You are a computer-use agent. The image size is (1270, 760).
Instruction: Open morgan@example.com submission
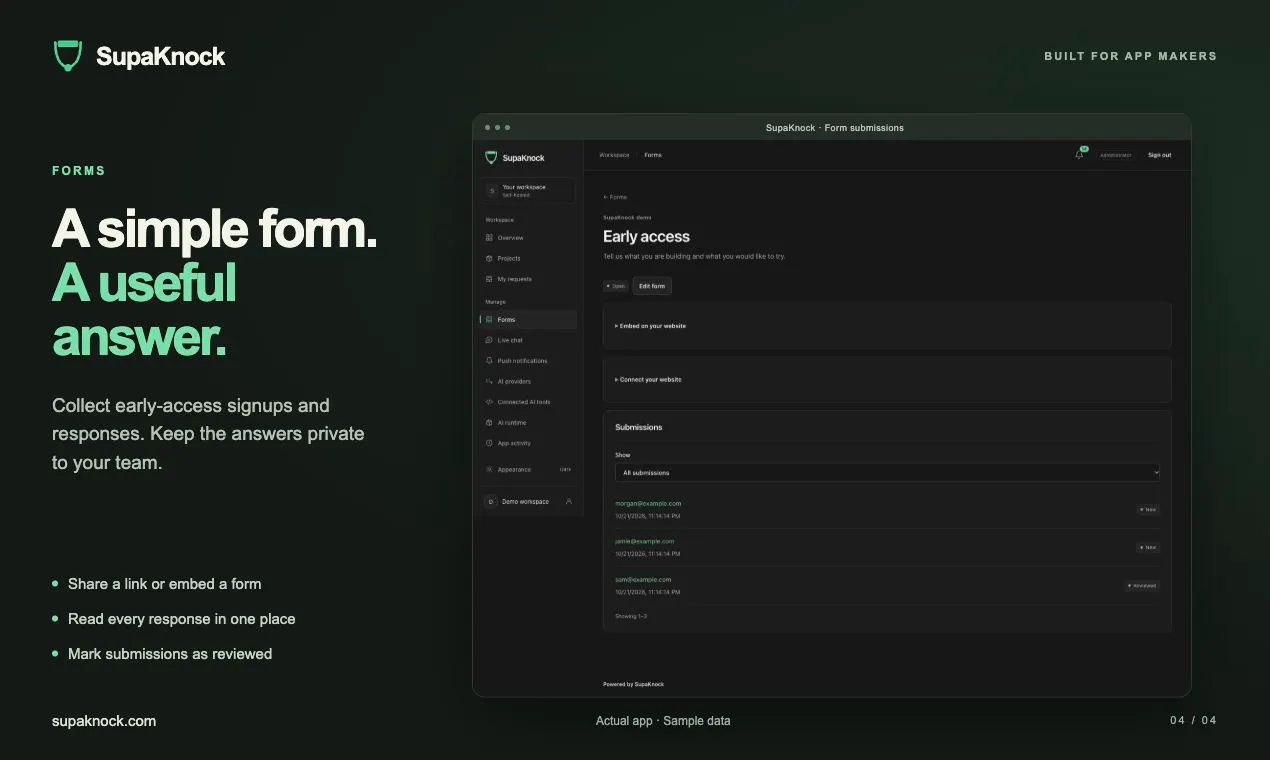point(648,503)
